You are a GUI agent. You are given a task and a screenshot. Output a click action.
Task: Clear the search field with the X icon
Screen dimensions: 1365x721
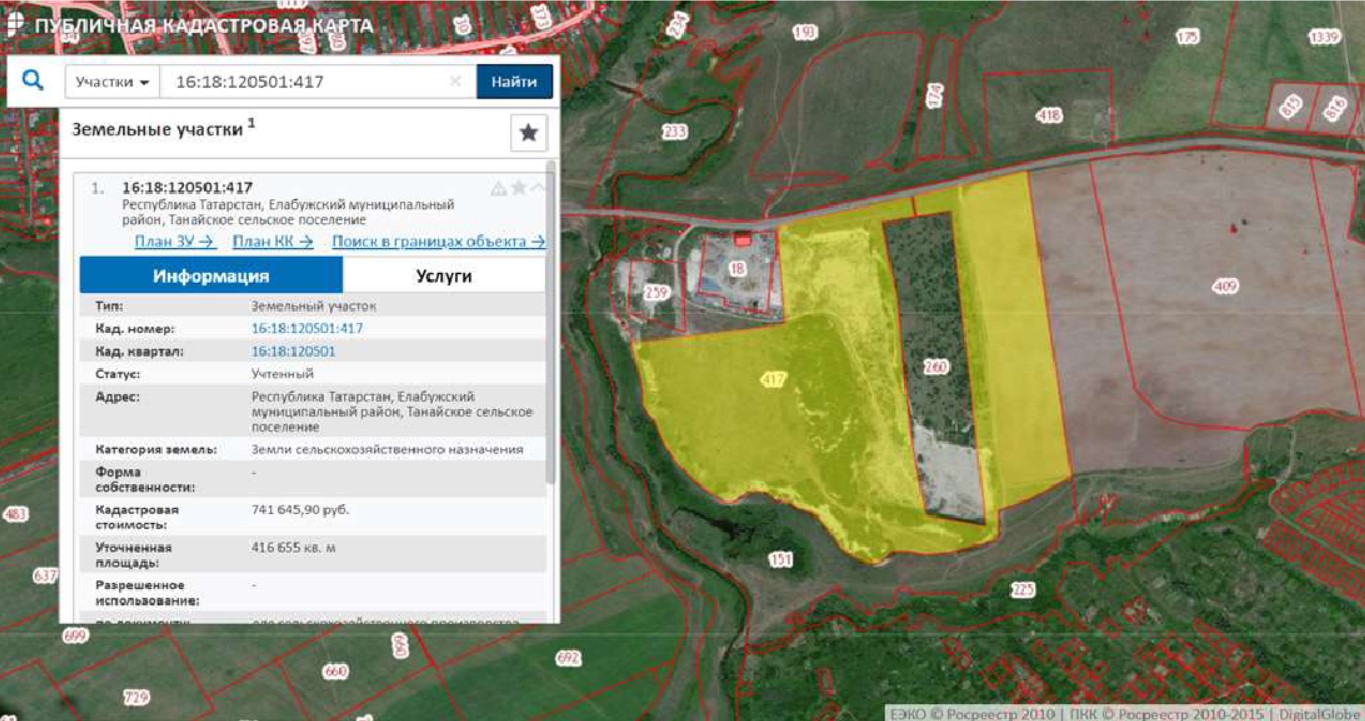pyautogui.click(x=455, y=82)
